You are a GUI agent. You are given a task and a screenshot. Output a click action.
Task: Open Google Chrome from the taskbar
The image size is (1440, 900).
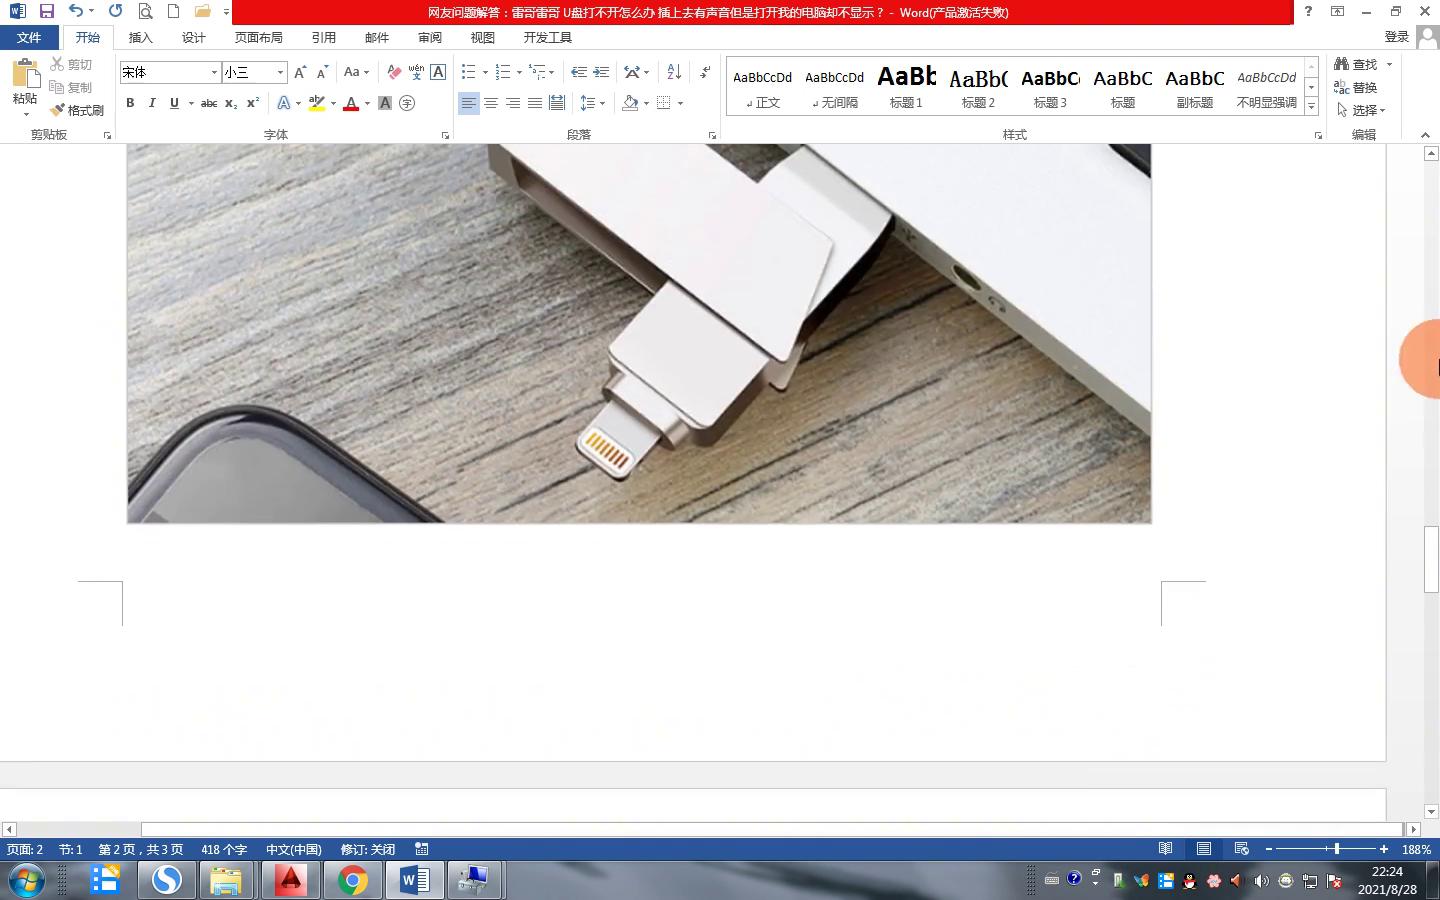[x=352, y=880]
